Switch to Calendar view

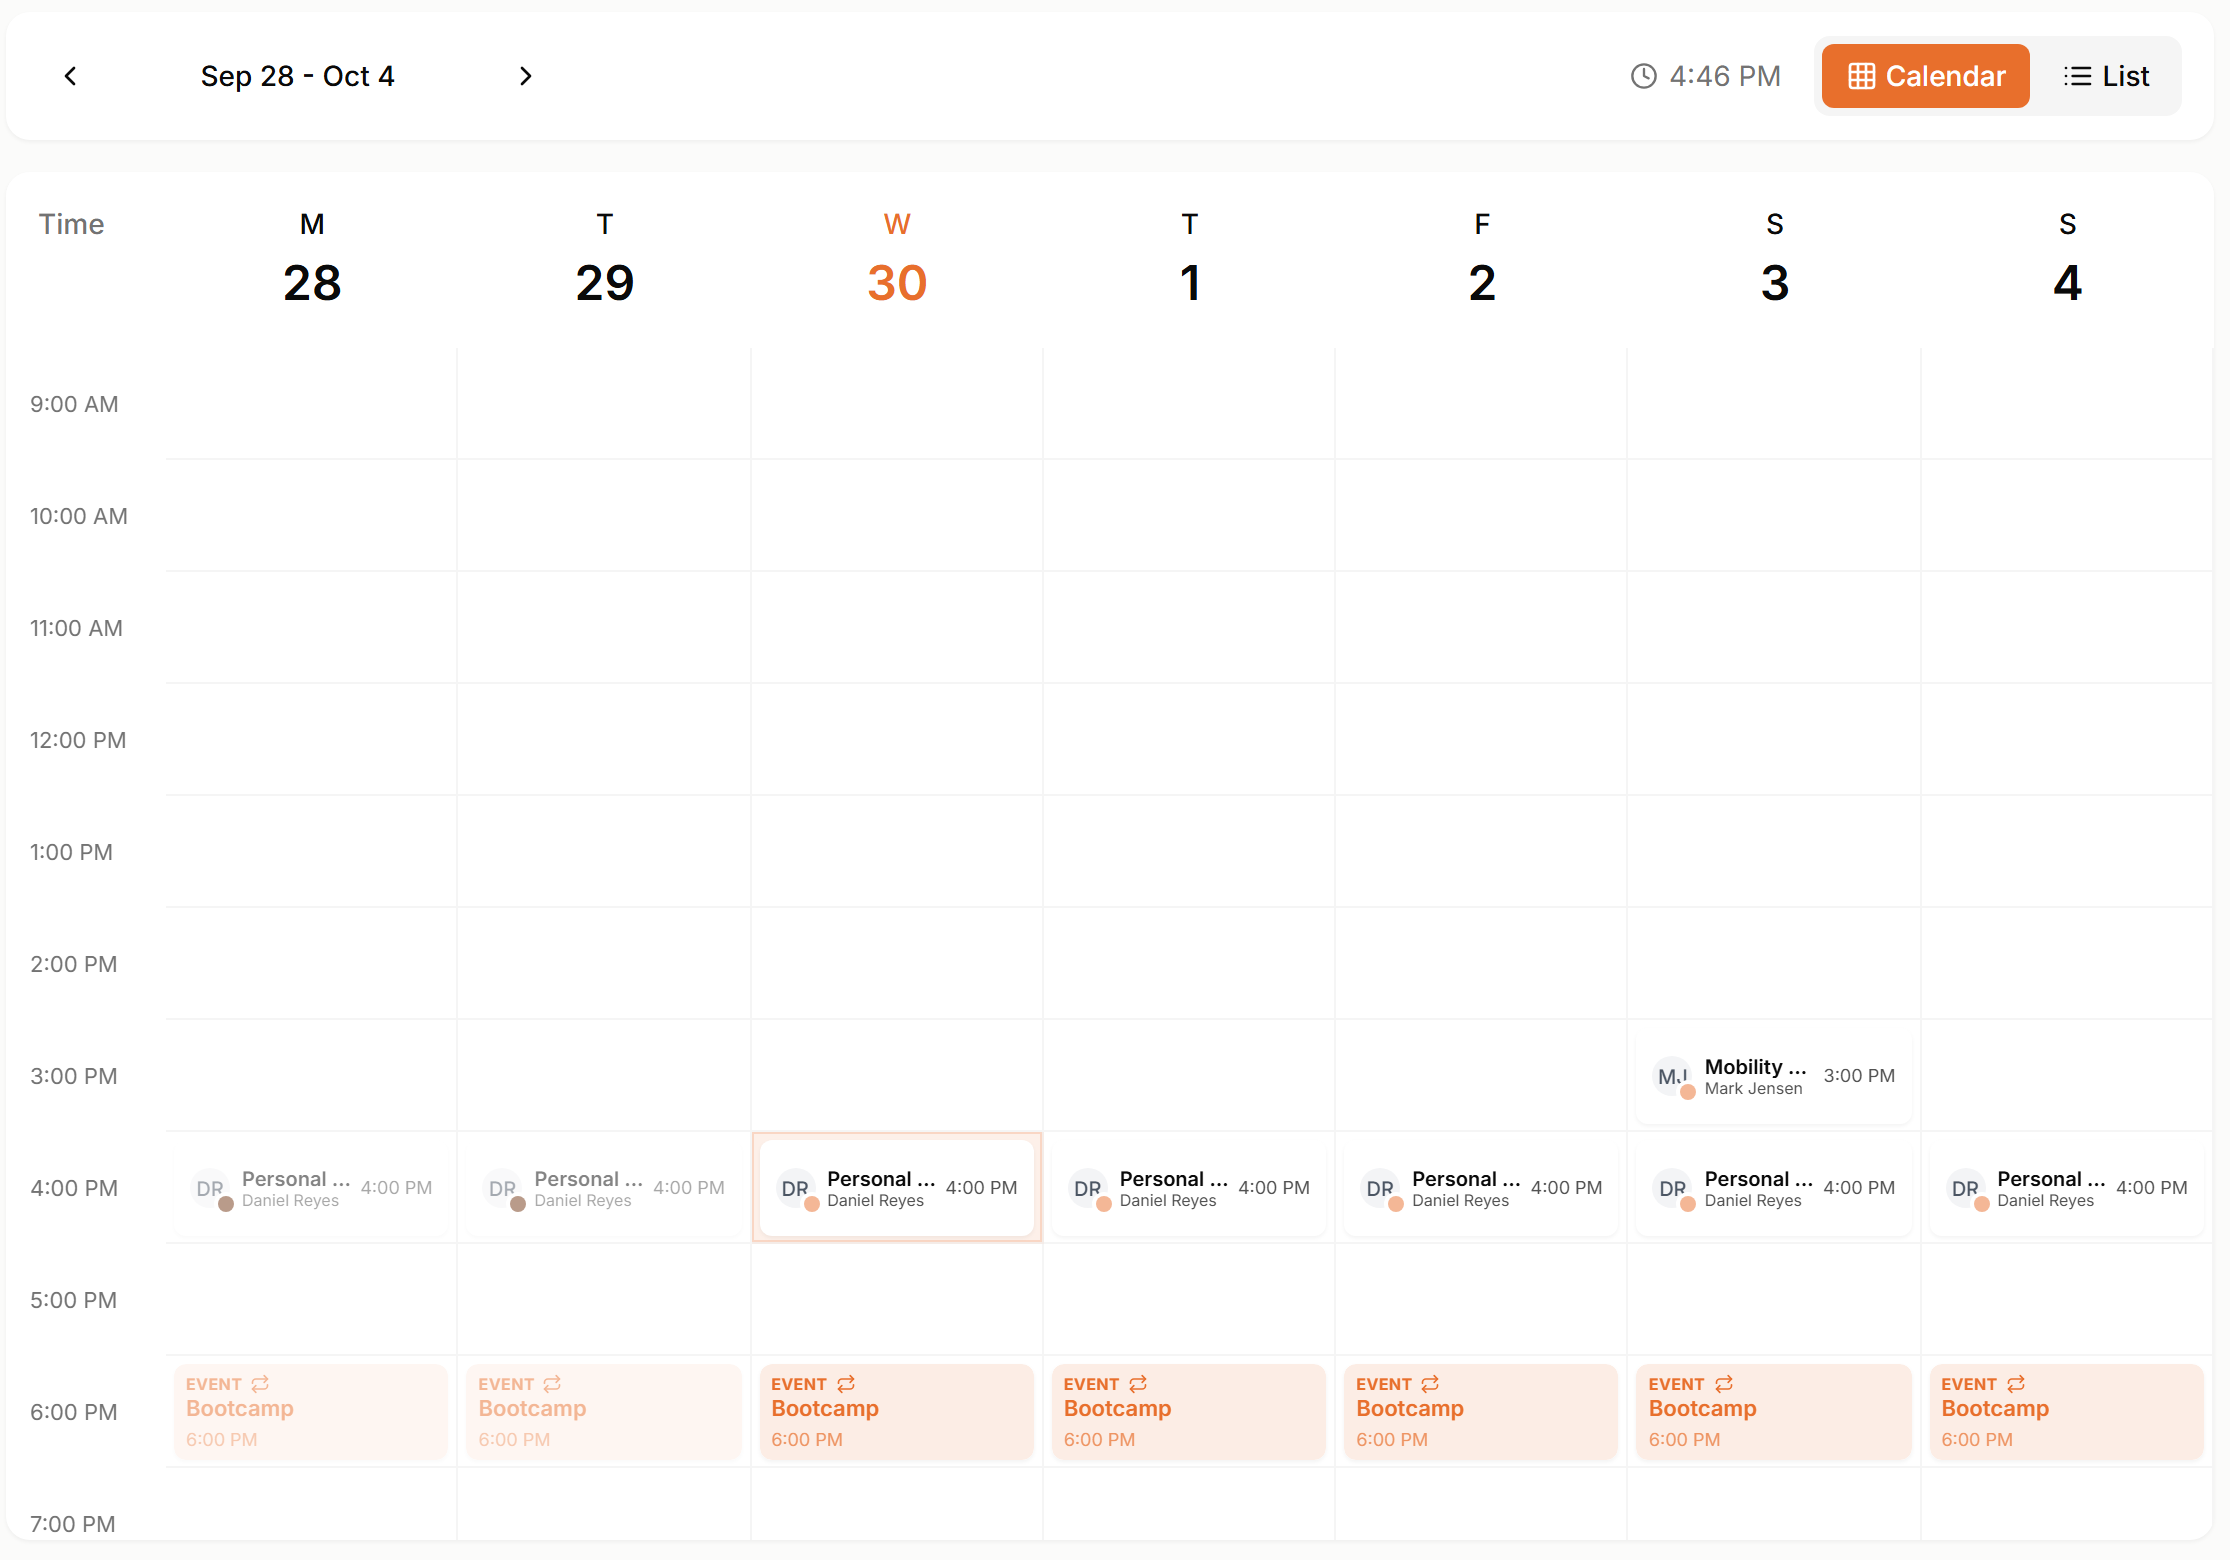pos(1925,76)
